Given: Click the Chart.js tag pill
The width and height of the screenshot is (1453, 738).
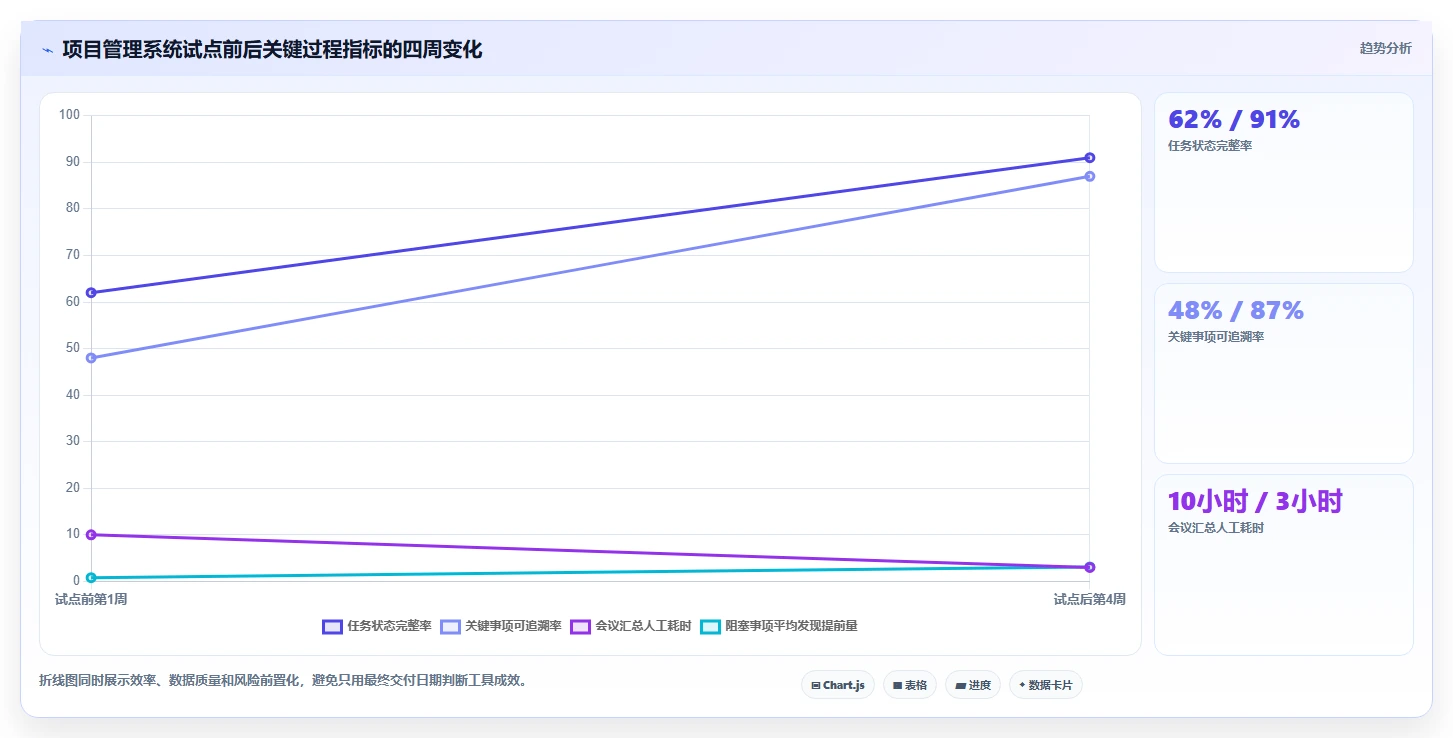Looking at the screenshot, I should pos(838,685).
